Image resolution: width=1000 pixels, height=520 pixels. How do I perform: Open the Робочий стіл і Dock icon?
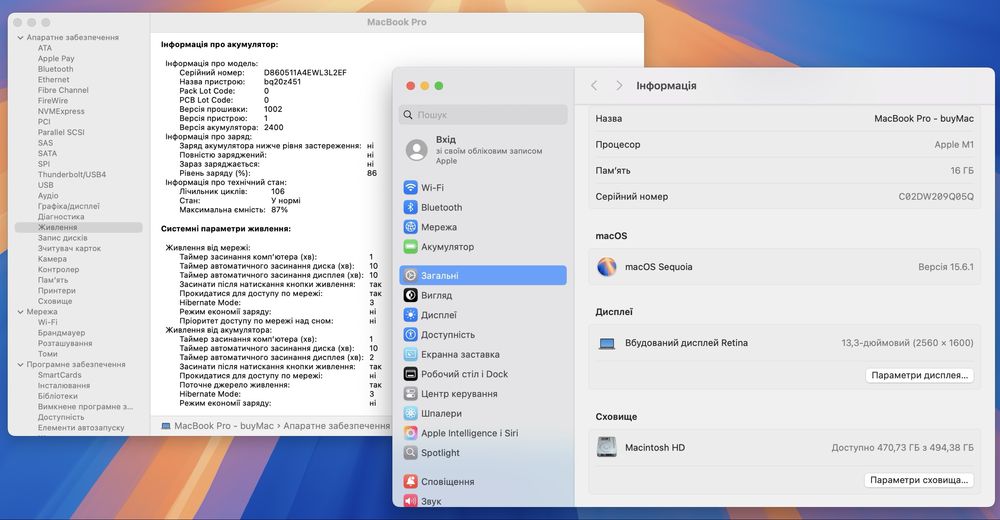pyautogui.click(x=411, y=375)
